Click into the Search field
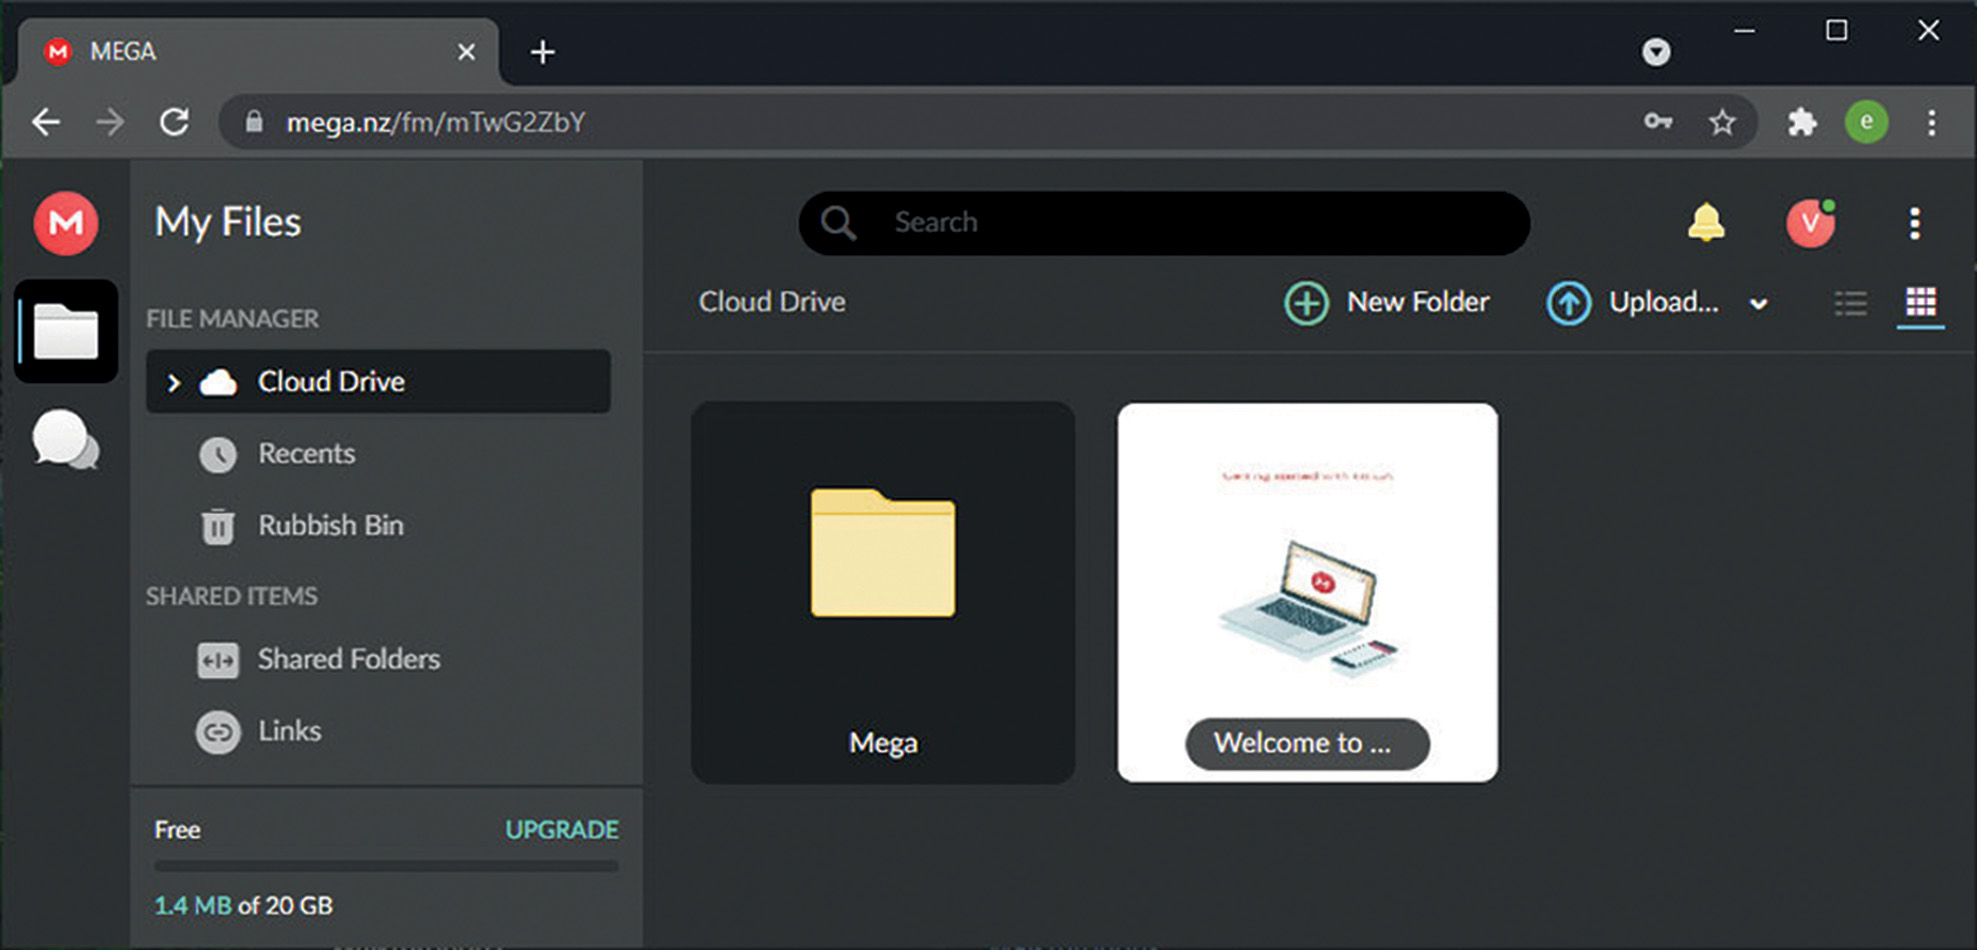The width and height of the screenshot is (1977, 950). [1164, 222]
